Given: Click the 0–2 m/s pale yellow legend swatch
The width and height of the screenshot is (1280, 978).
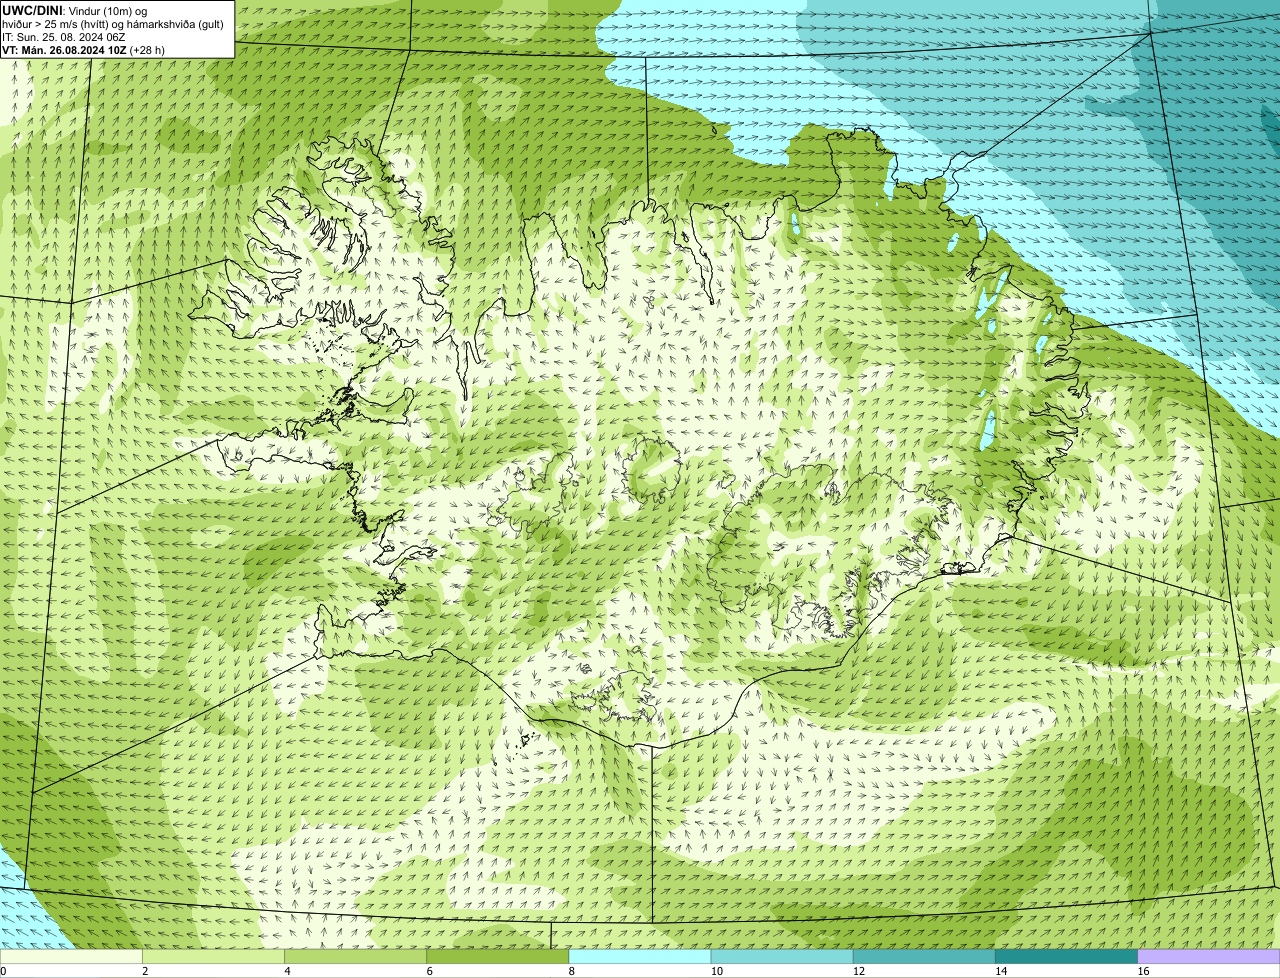Looking at the screenshot, I should tap(71, 957).
